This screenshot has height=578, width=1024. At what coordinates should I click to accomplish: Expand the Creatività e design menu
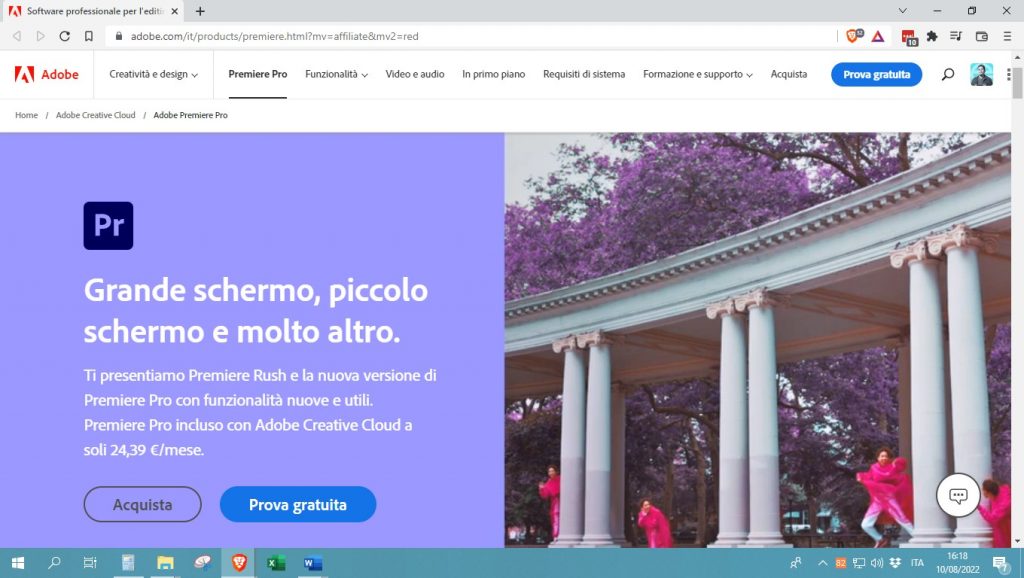(152, 74)
